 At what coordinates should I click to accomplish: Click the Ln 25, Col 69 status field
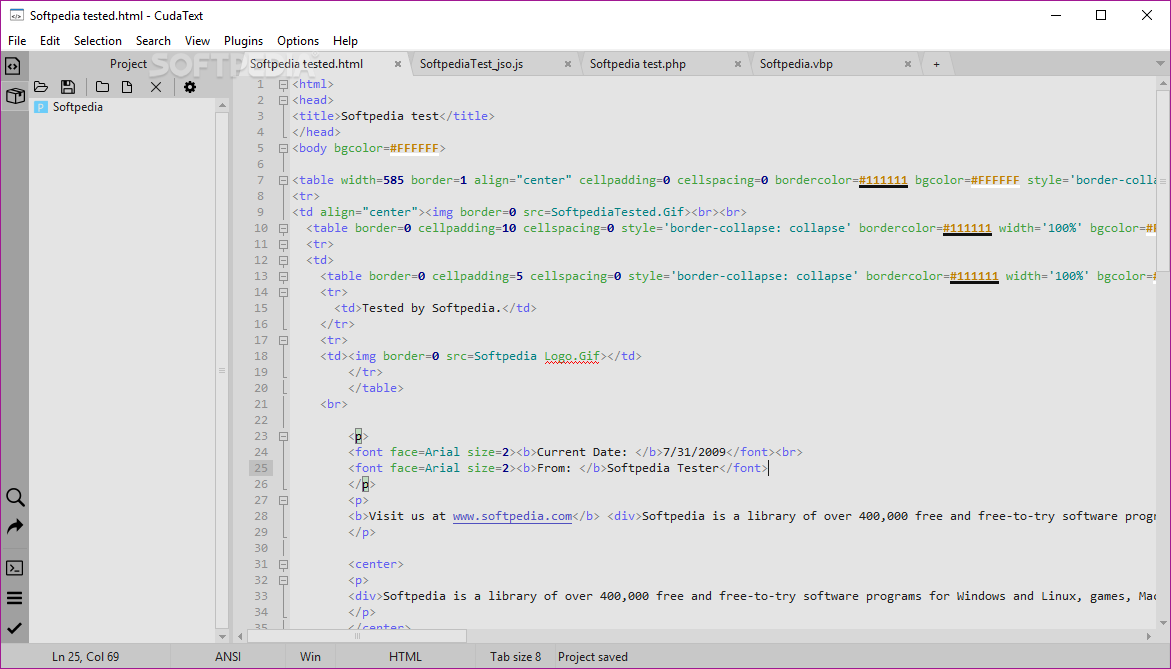(x=85, y=657)
